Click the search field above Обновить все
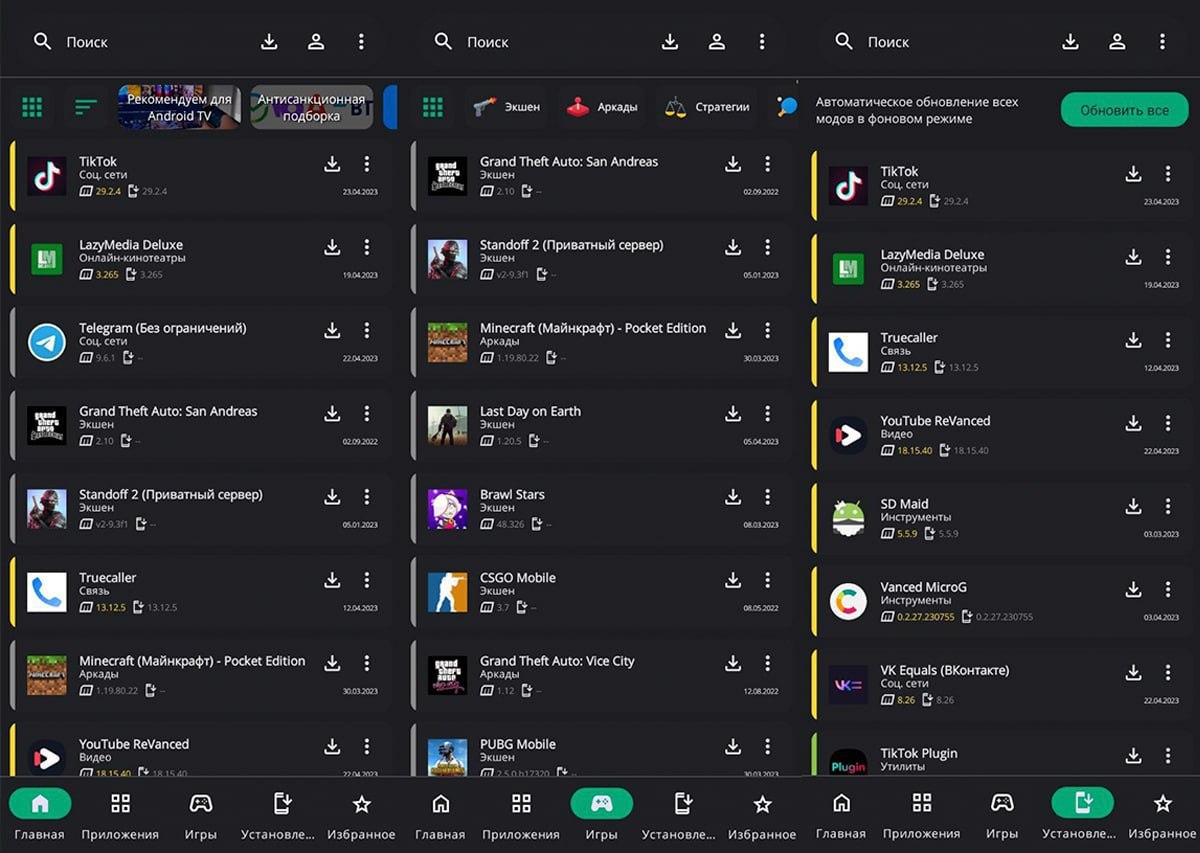The height and width of the screenshot is (853, 1200). 940,42
